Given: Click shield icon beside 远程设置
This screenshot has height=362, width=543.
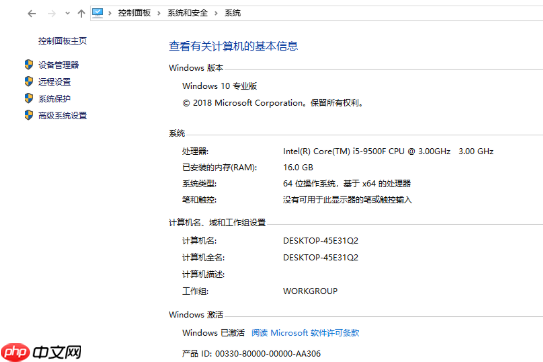Looking at the screenshot, I should tap(29, 81).
